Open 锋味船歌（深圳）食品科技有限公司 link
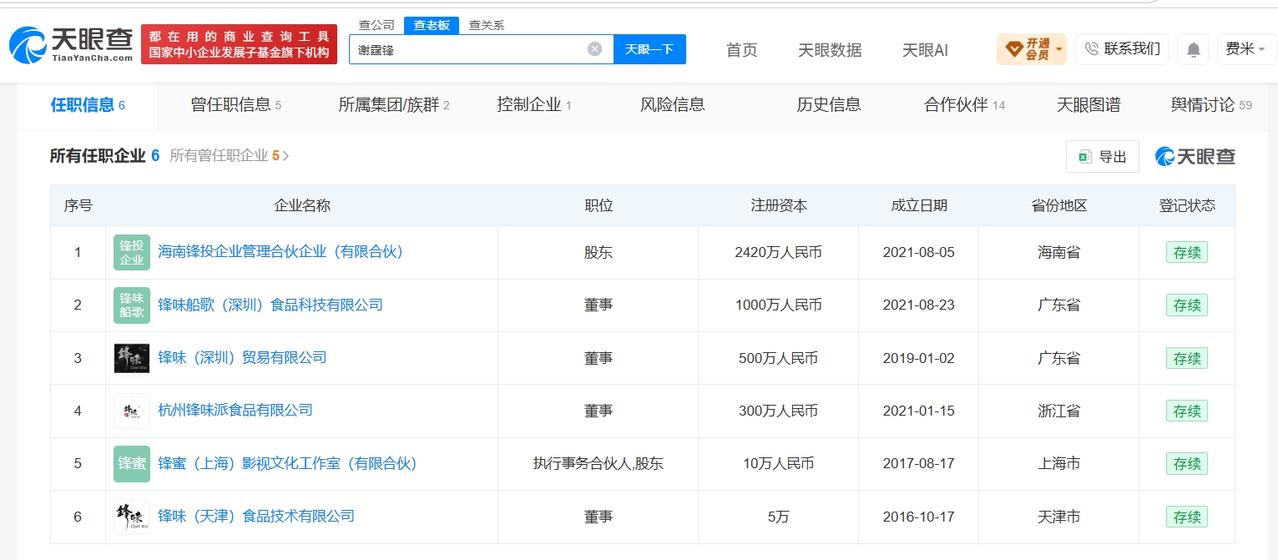This screenshot has height=560, width=1278. click(x=270, y=305)
